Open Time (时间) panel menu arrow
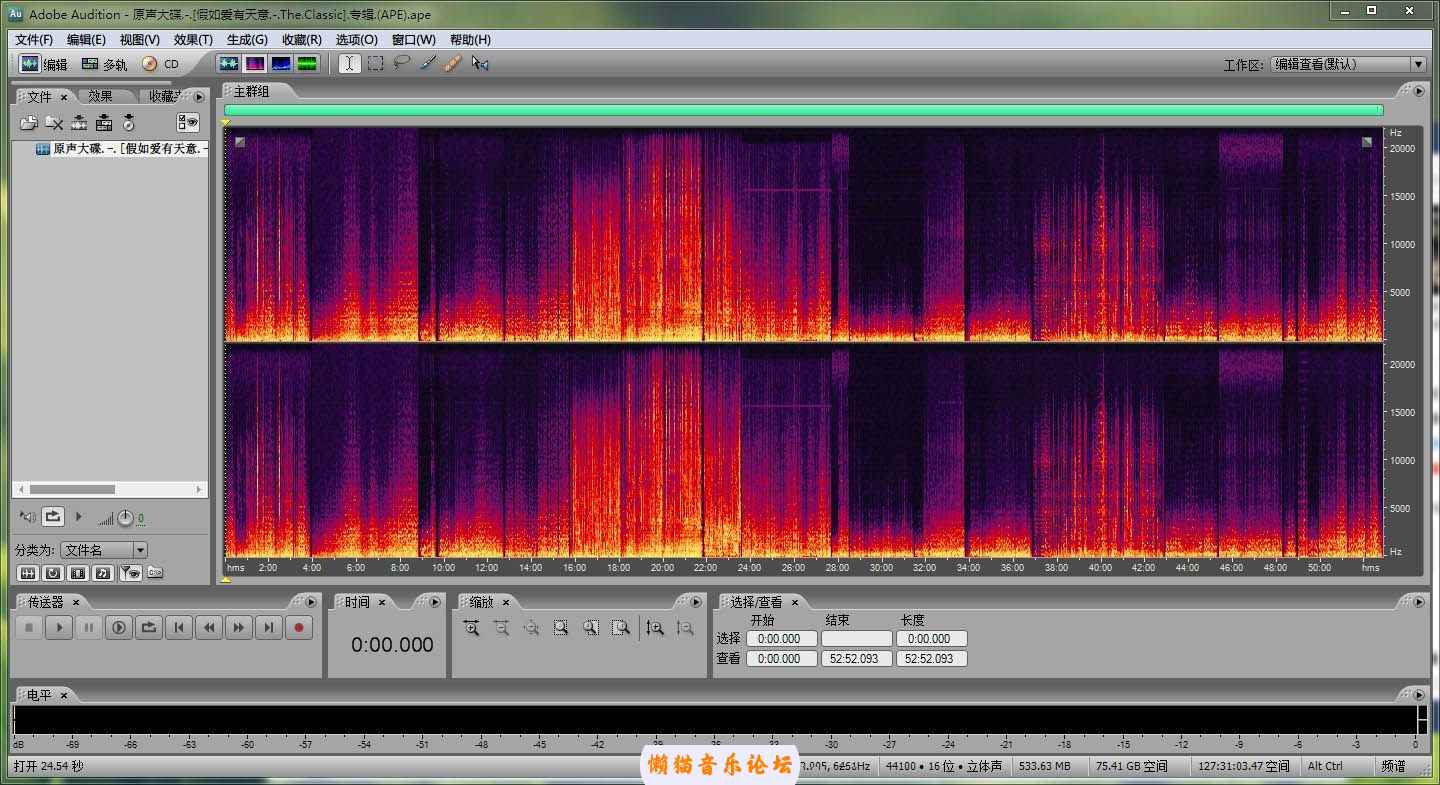Screen dimensions: 1440x785 click(434, 602)
